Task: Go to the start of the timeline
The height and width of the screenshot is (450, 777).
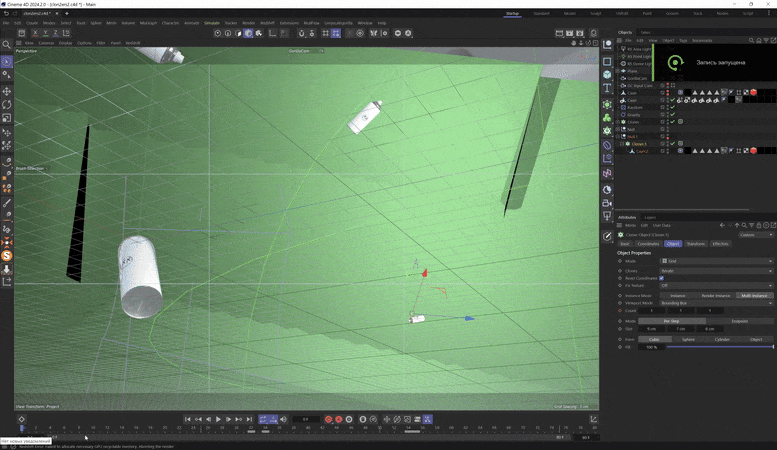Action: (x=187, y=419)
